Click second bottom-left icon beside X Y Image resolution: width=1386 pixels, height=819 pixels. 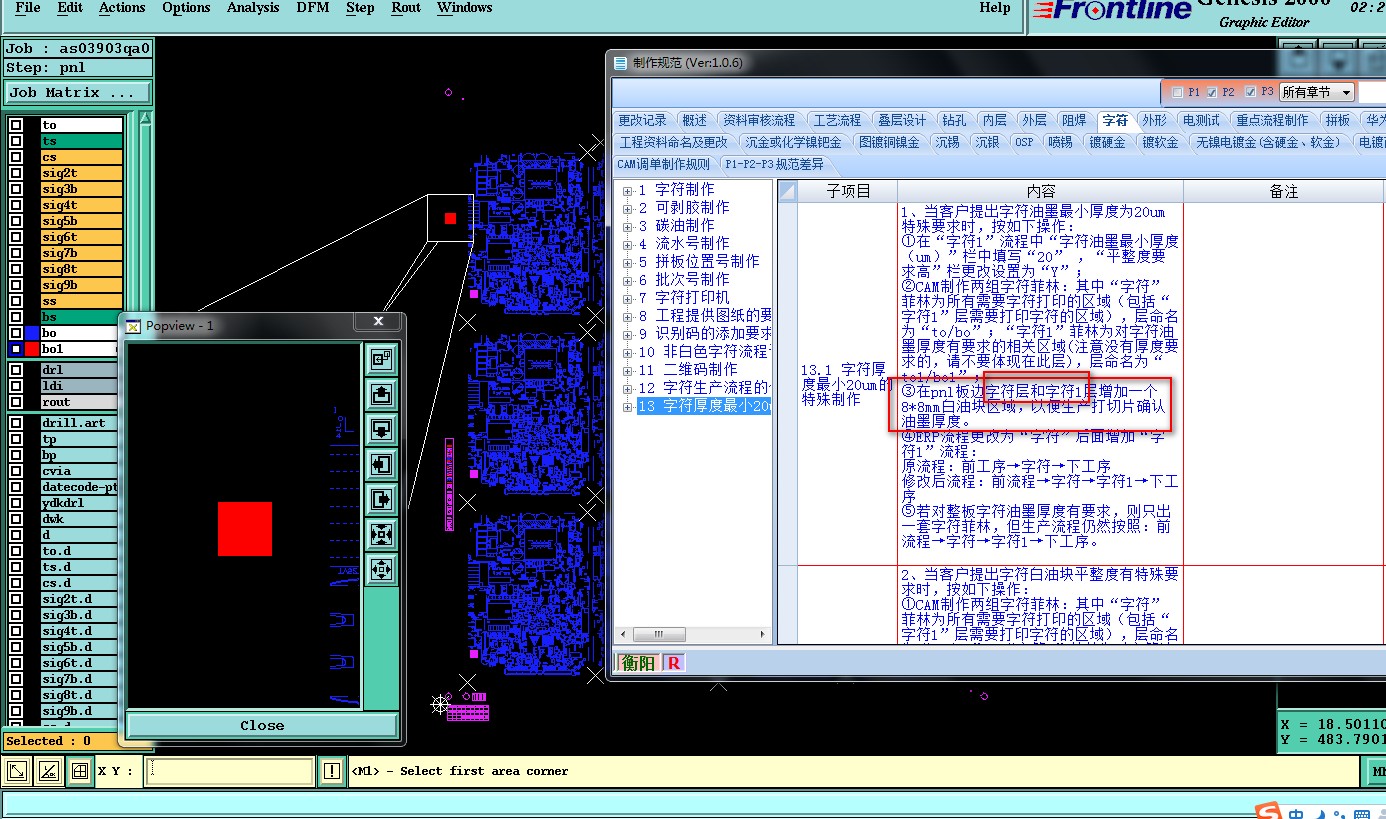47,771
